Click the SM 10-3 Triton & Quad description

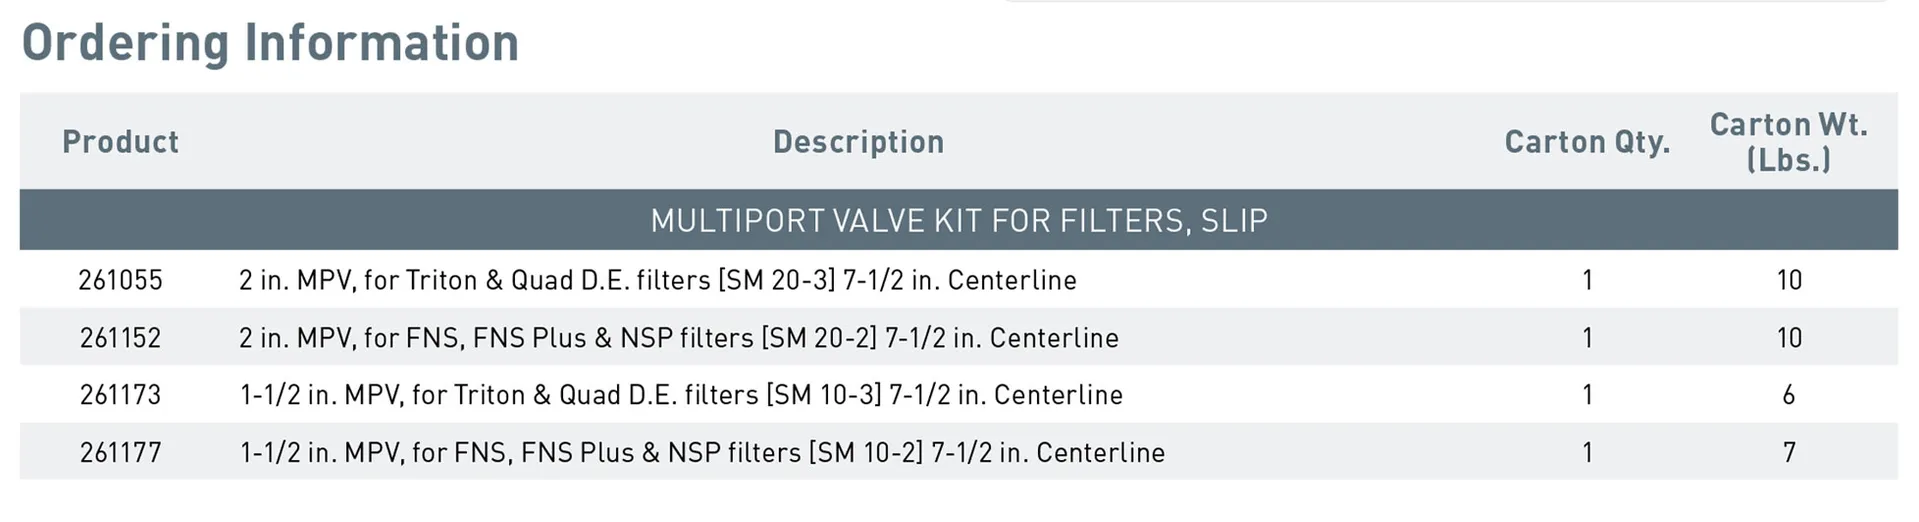coord(681,395)
